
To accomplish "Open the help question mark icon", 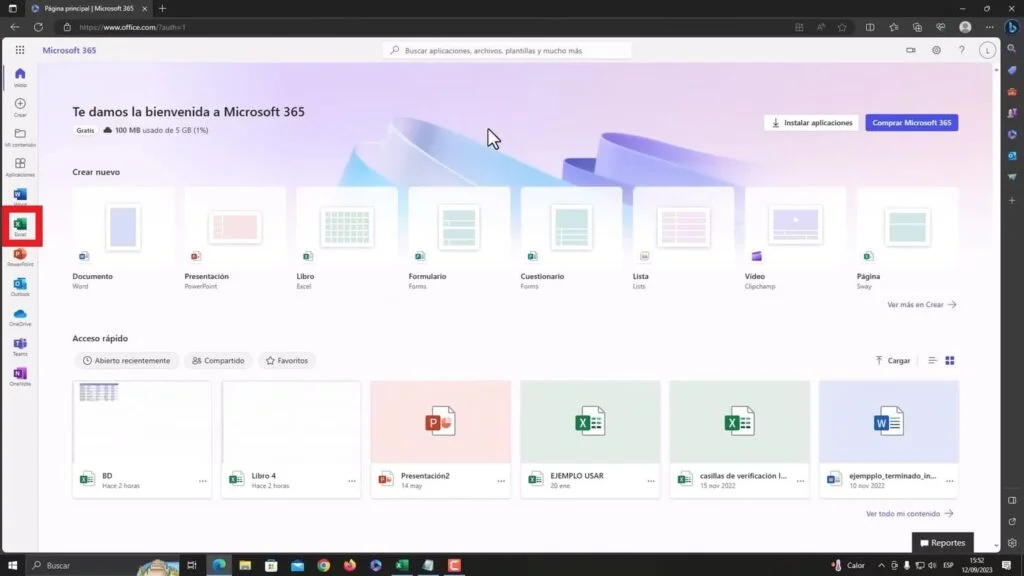I will point(961,50).
